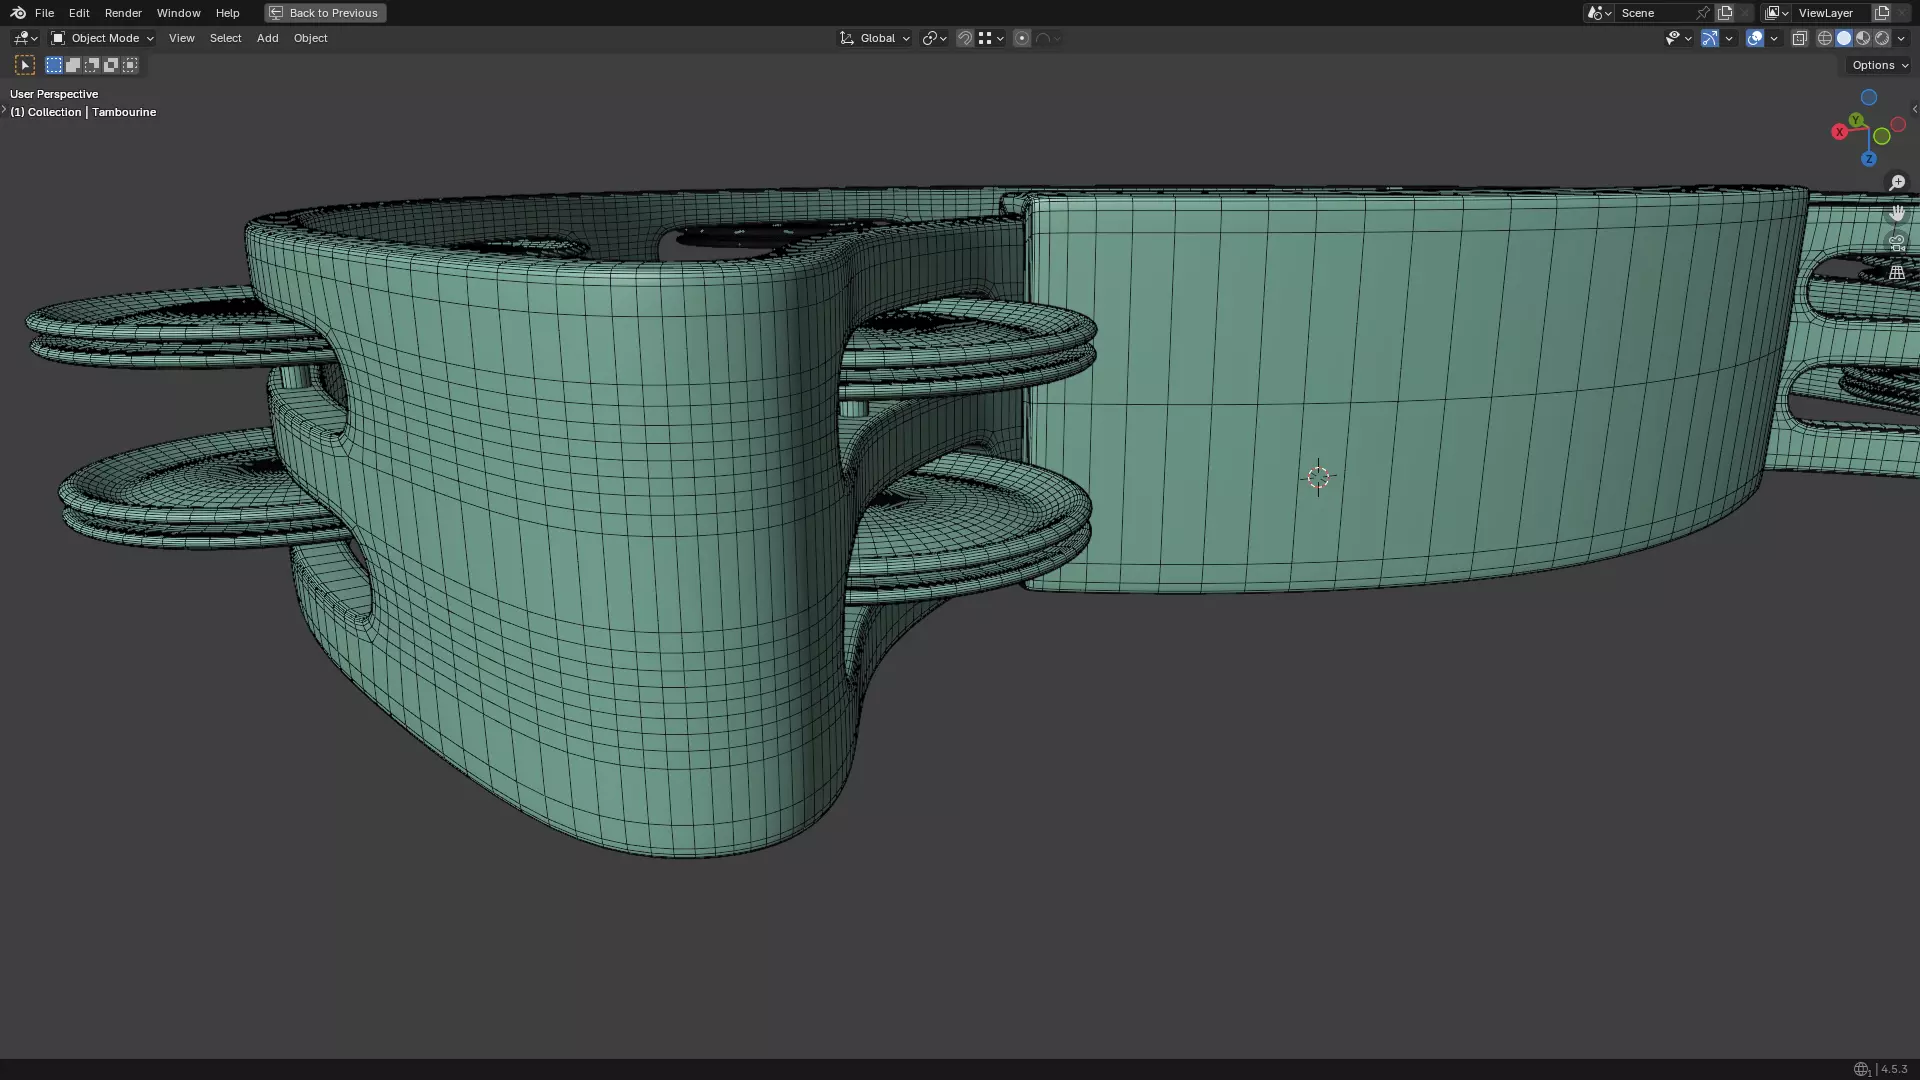Open the Render menu

click(123, 13)
